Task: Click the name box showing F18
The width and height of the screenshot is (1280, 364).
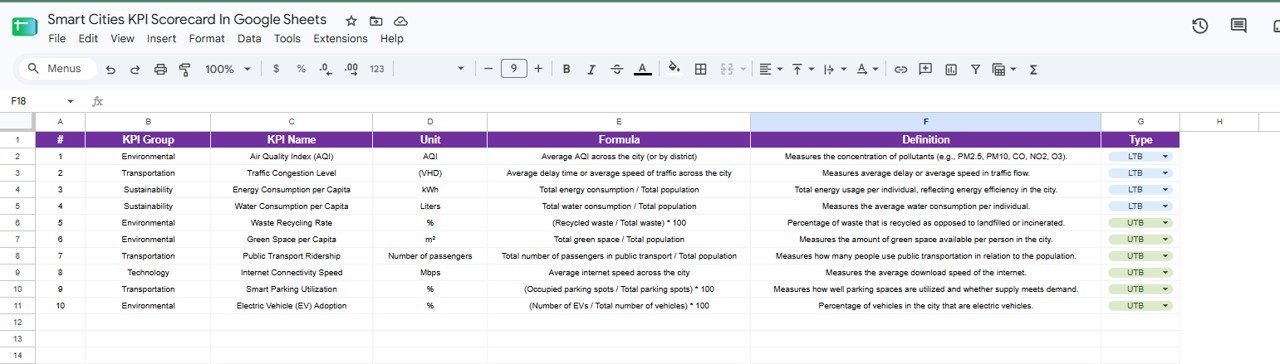Action: pos(33,101)
